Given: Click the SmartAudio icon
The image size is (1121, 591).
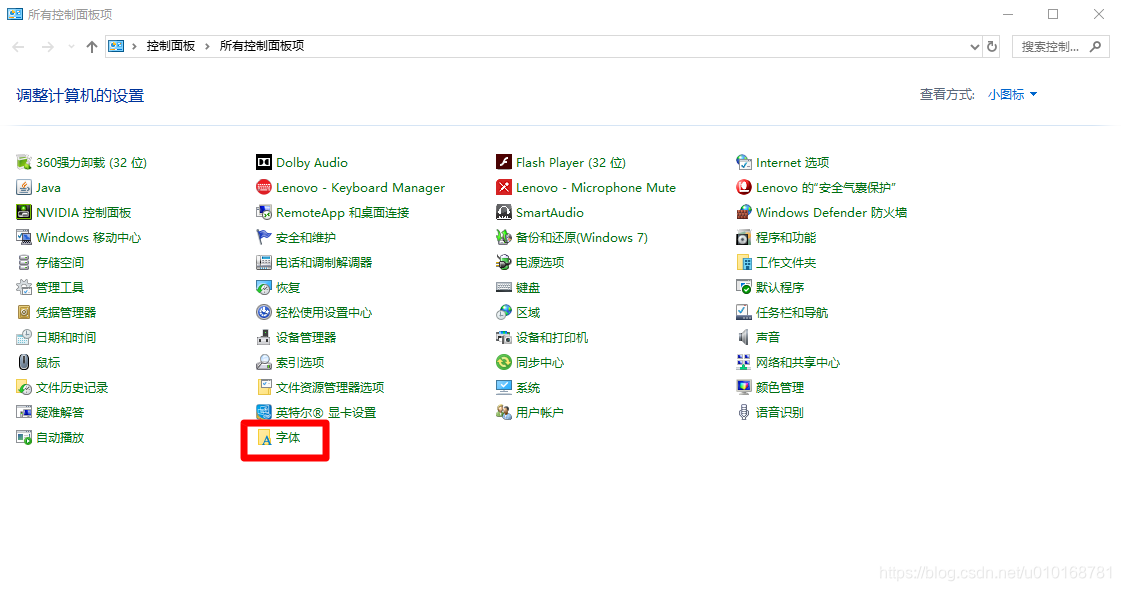Looking at the screenshot, I should click(504, 212).
